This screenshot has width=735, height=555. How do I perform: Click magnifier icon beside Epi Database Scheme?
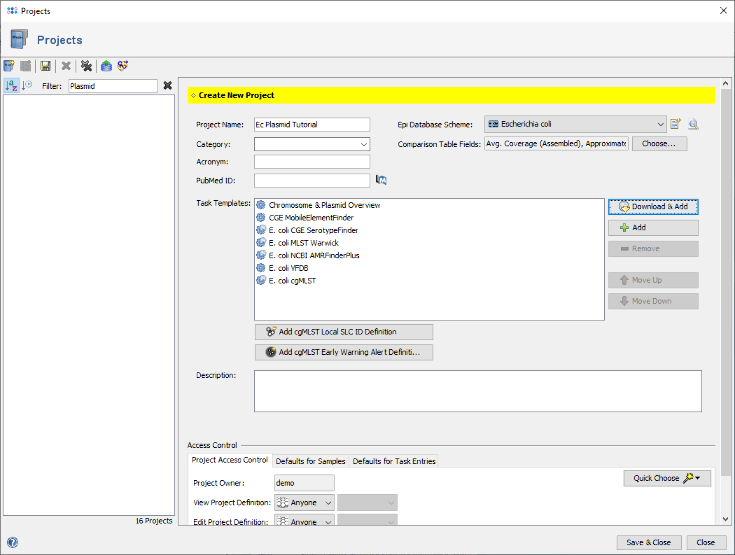[x=692, y=124]
